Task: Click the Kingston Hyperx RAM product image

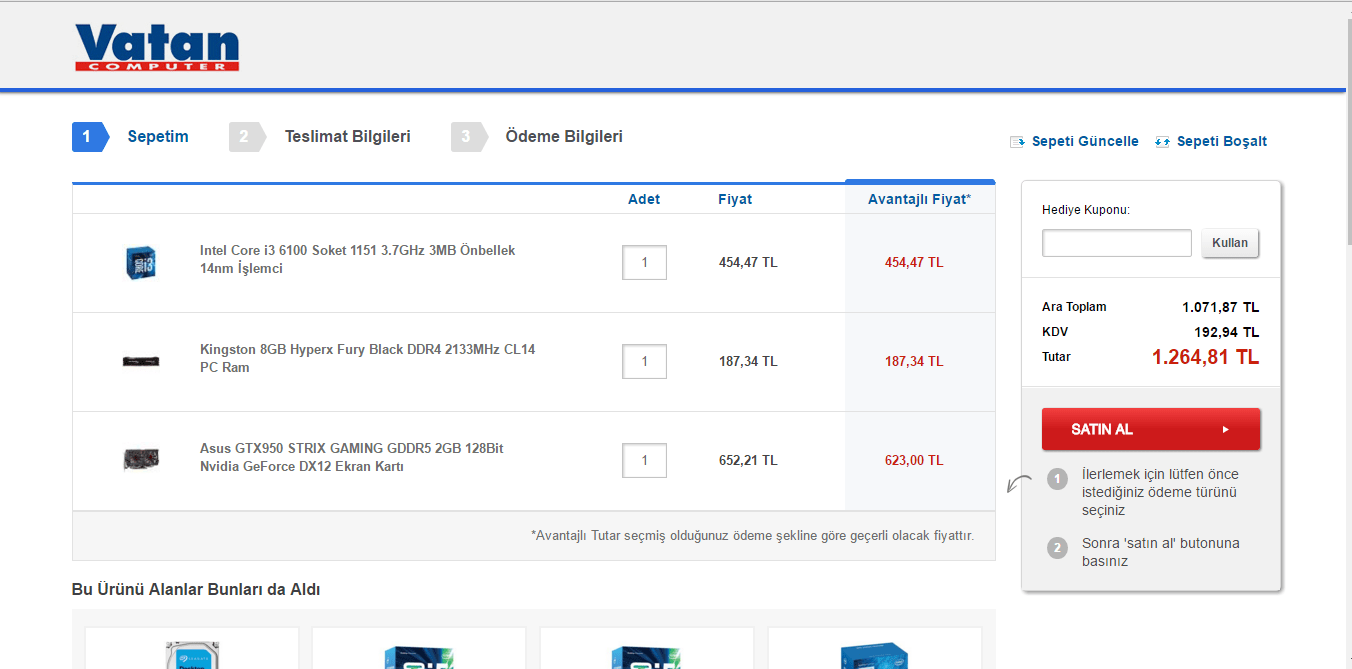Action: pos(139,360)
